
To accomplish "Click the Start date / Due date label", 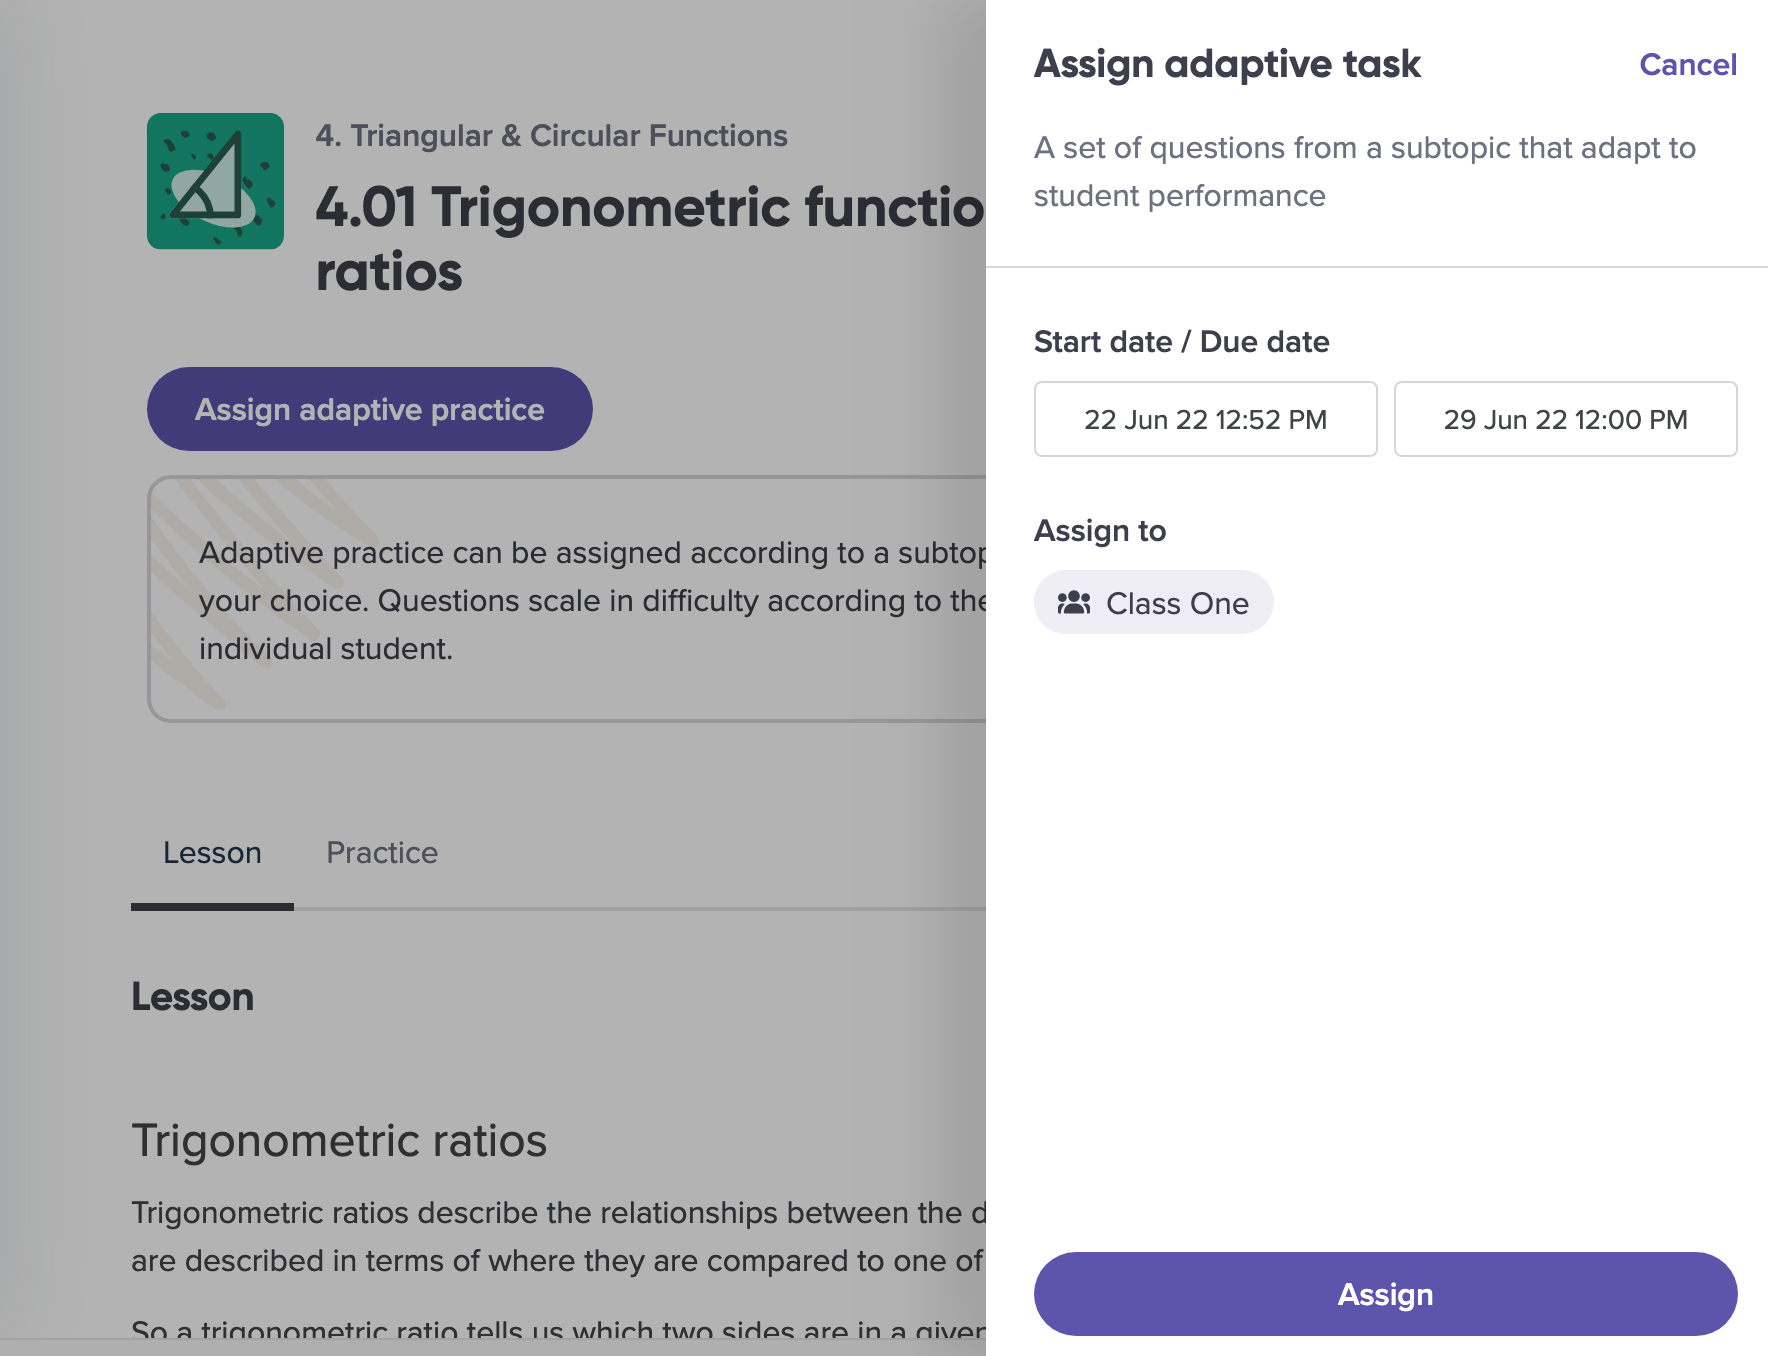I will (x=1181, y=342).
